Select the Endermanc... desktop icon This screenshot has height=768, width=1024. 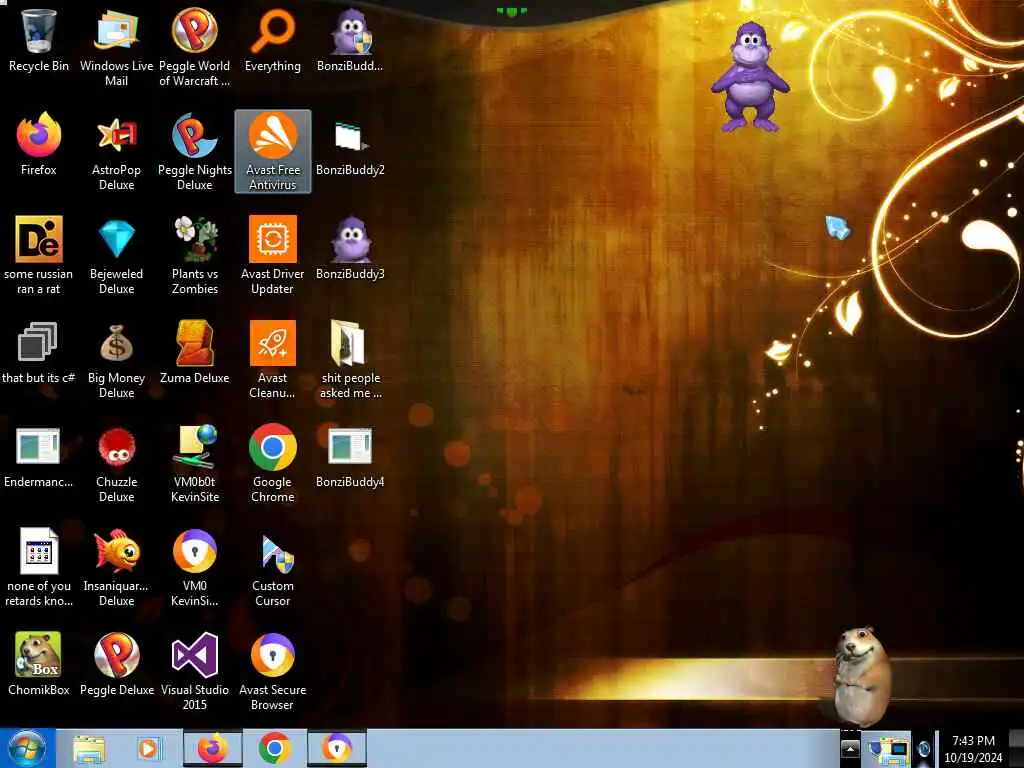coord(39,457)
